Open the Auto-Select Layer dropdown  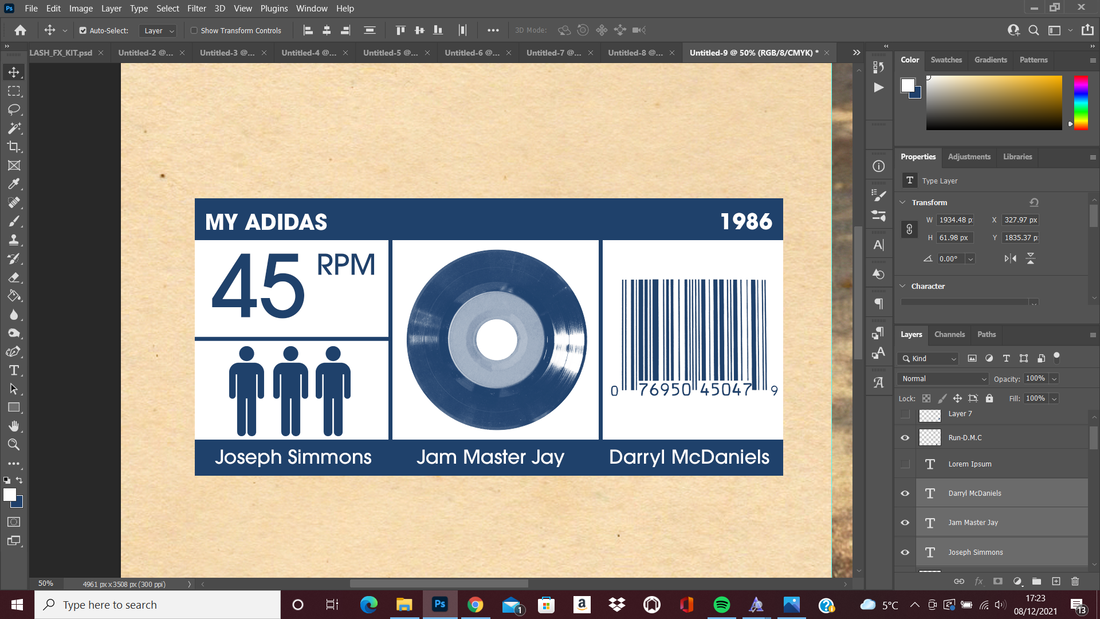[158, 31]
